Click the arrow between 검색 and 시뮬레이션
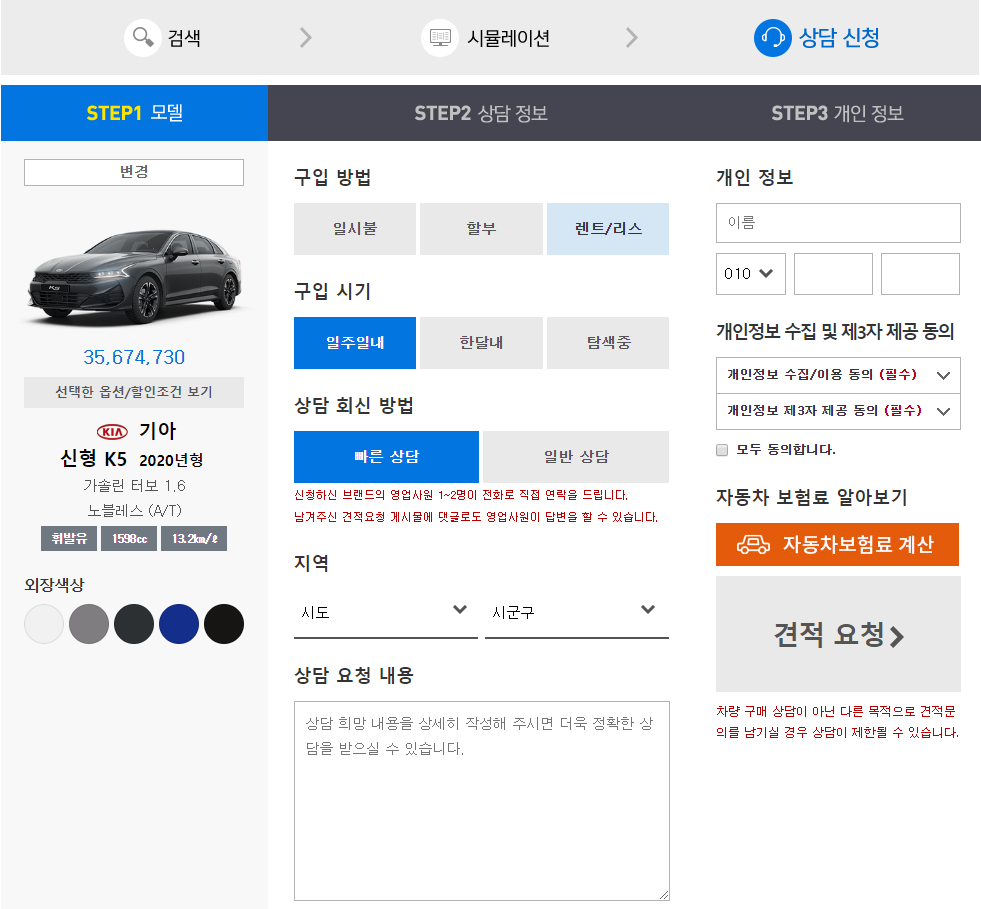The width and height of the screenshot is (981, 909). pos(305,38)
